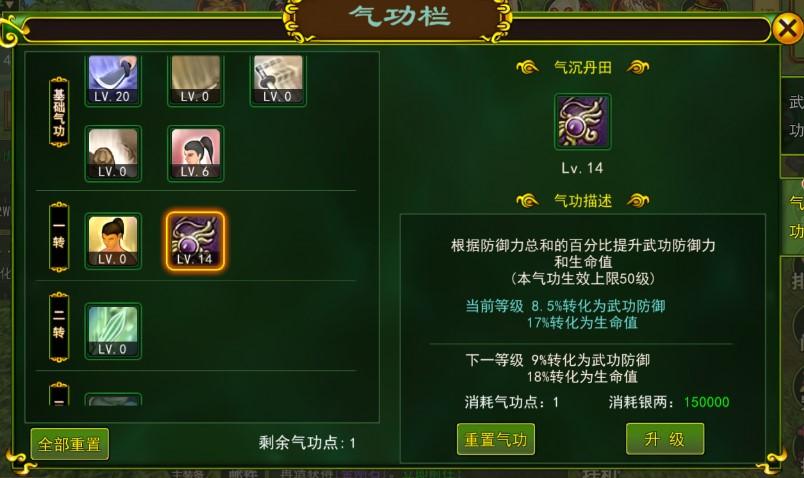Screen dimensions: 804x478
Task: Select the brown-haired figure skill icon LV. 0
Action: coord(113,153)
